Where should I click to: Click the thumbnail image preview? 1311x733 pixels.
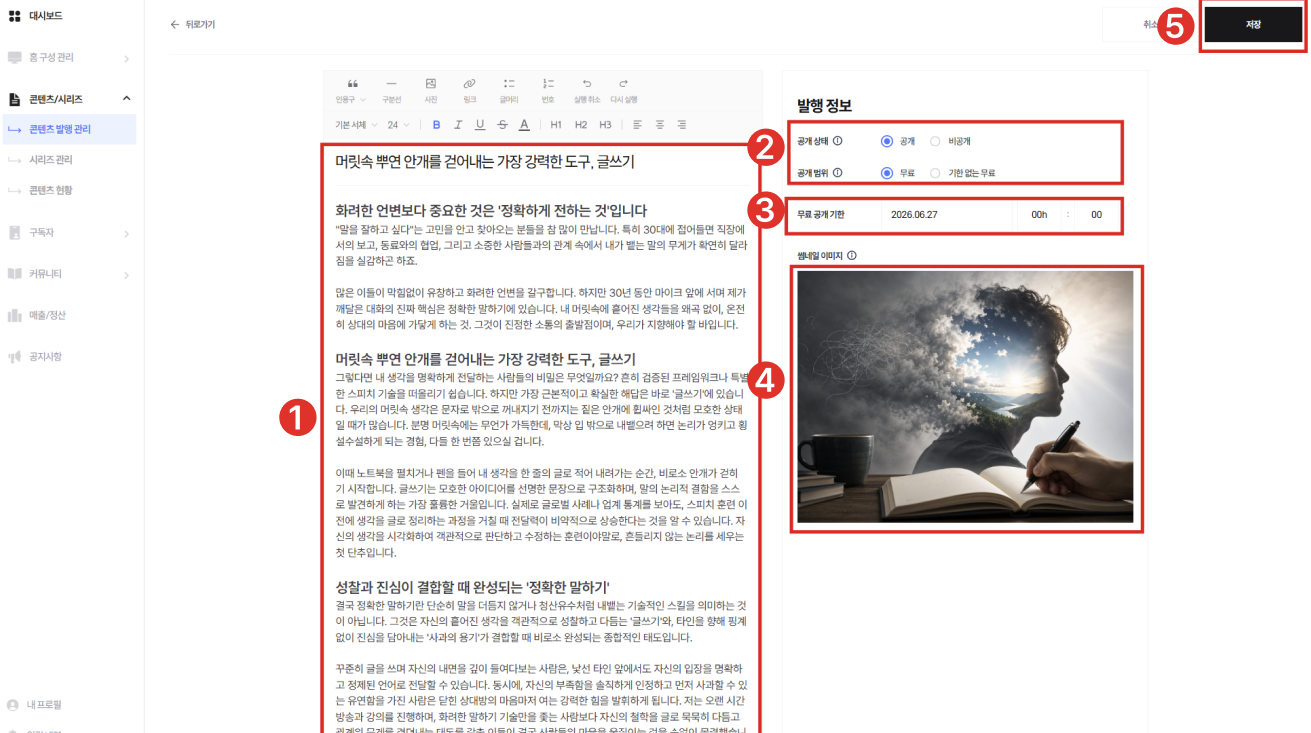coord(966,397)
